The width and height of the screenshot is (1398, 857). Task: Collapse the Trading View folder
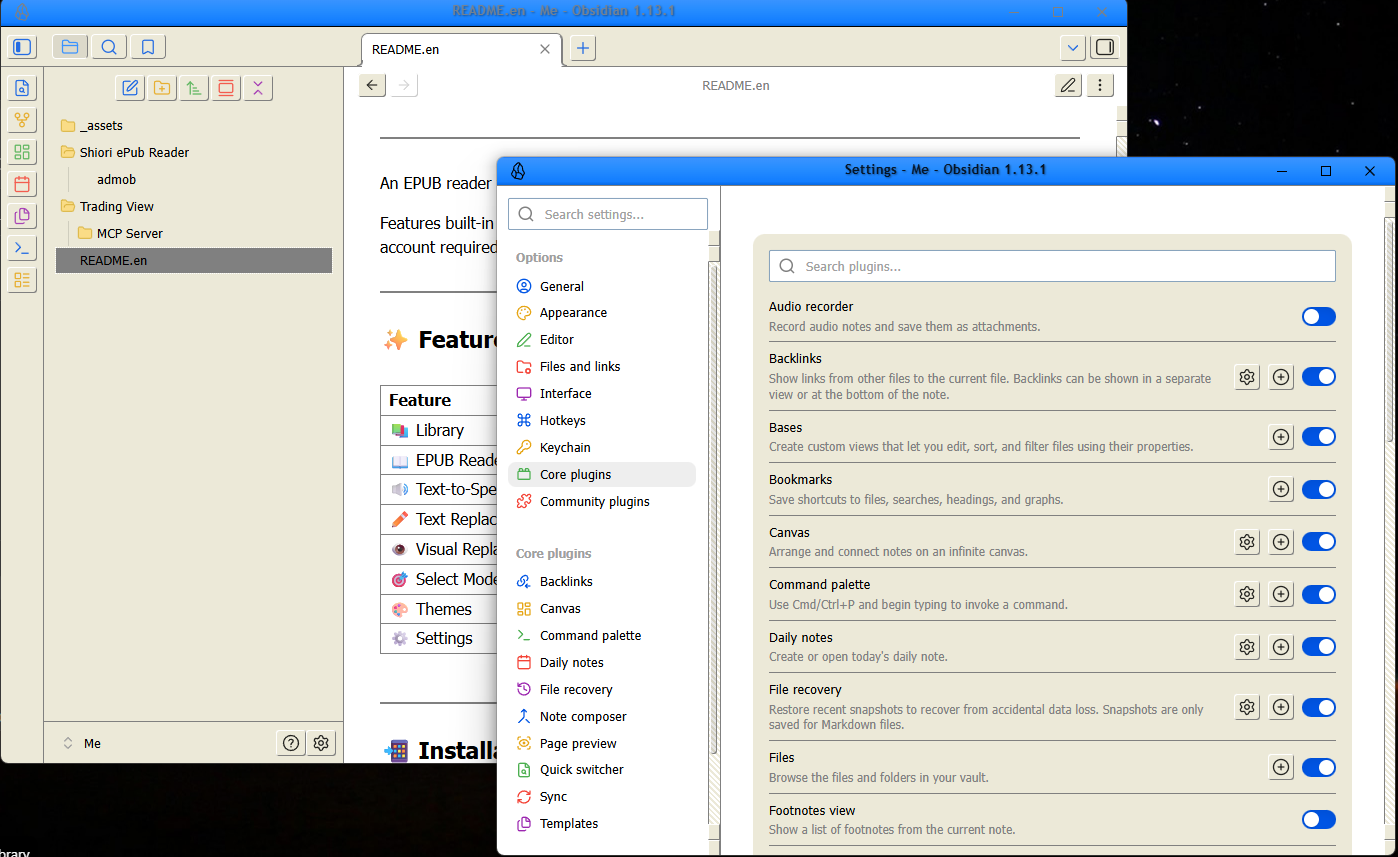coord(193,207)
